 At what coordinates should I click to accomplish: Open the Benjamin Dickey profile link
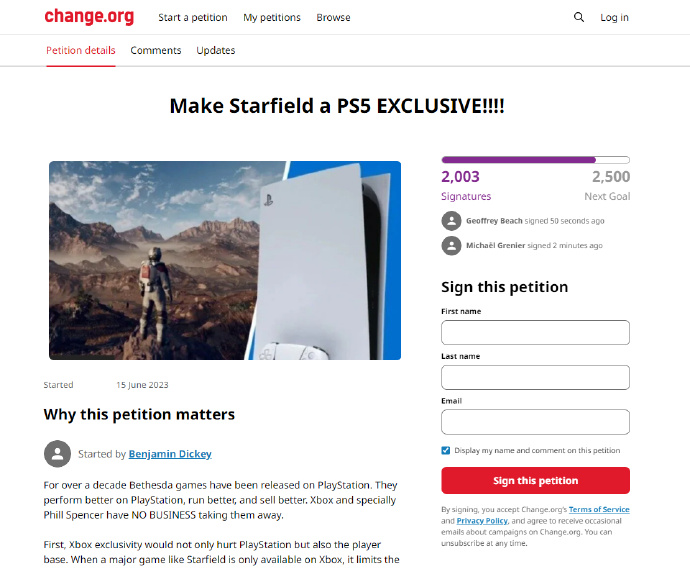tap(170, 454)
